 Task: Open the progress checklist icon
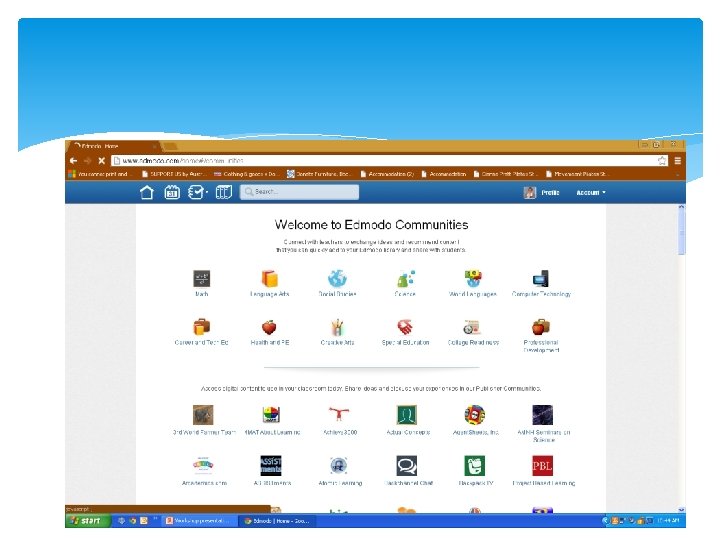click(197, 192)
